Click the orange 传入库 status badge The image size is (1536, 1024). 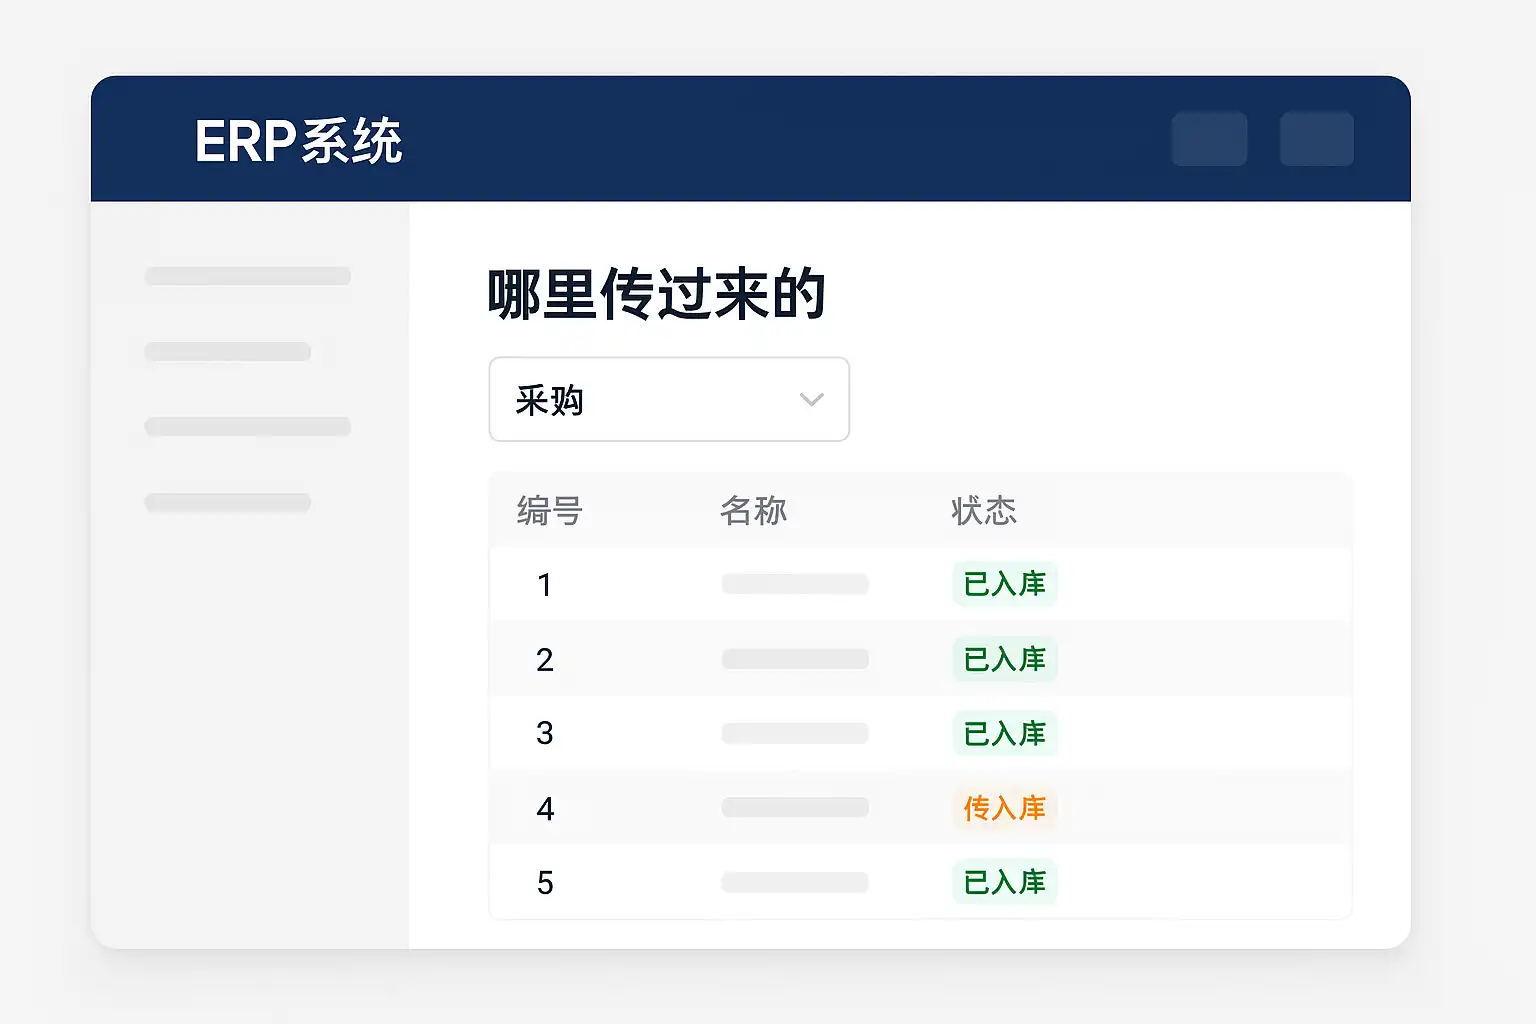pos(1004,808)
